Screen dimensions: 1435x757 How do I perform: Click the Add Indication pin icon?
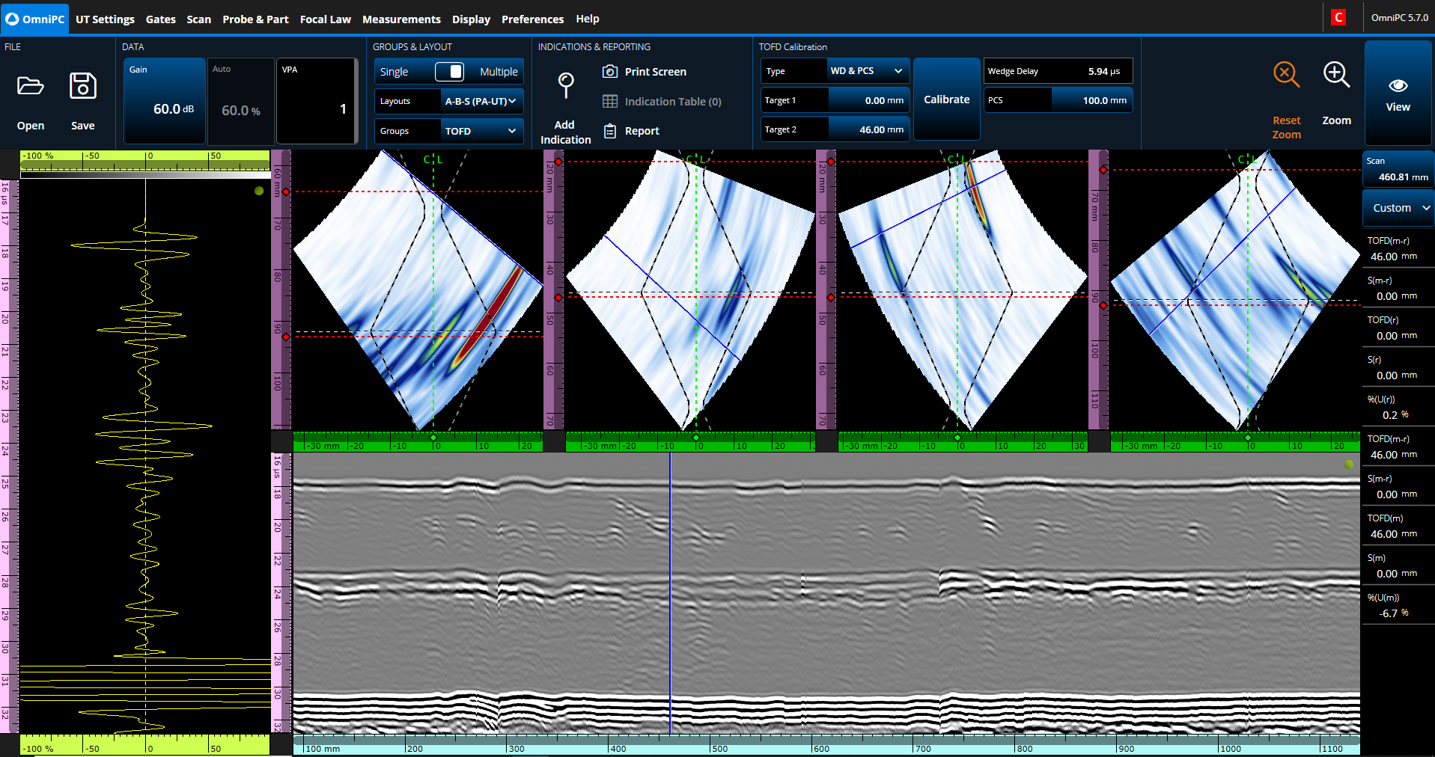coord(565,86)
